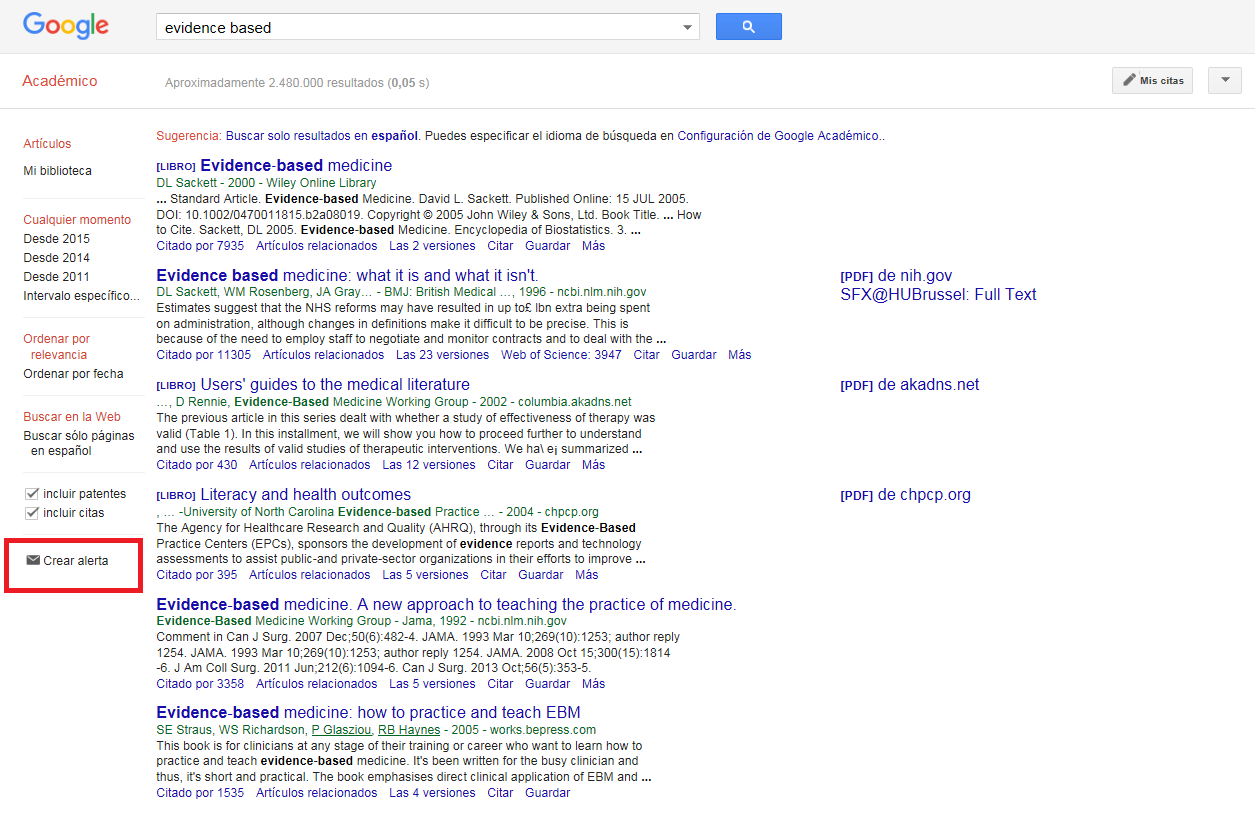Click the blue search magnifier button

click(x=748, y=27)
